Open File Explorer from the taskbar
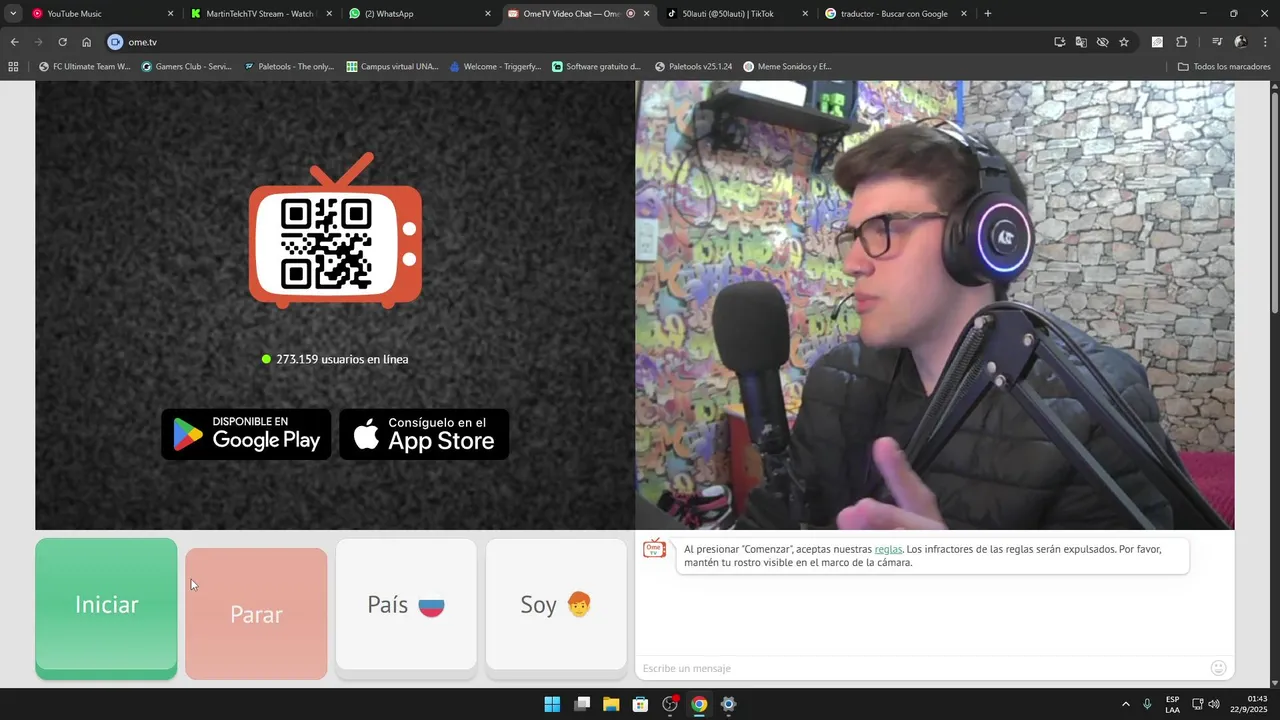 coord(611,704)
